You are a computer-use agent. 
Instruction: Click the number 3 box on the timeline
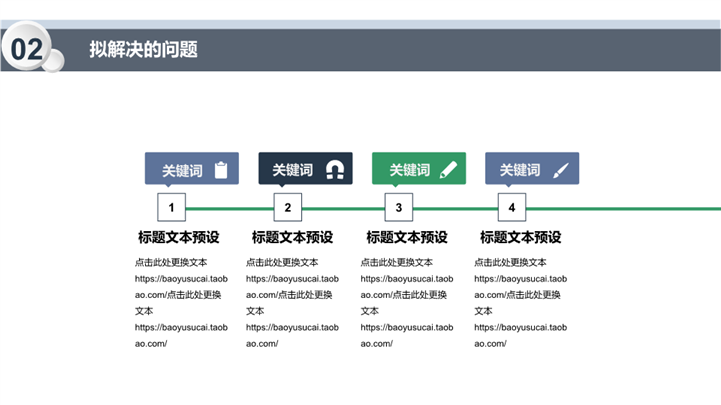399,208
